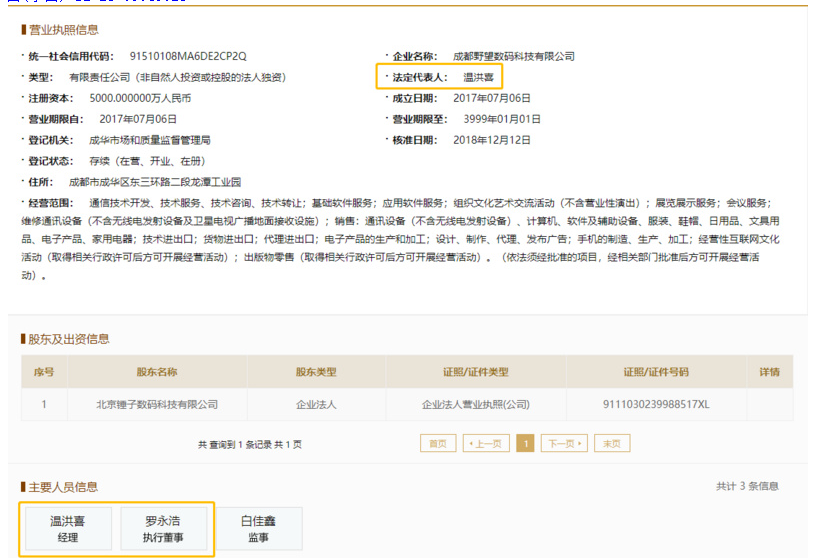Screen dimensions: 819x558
Task: Open the 温洪喜 经理 personnel card
Action: (68, 529)
